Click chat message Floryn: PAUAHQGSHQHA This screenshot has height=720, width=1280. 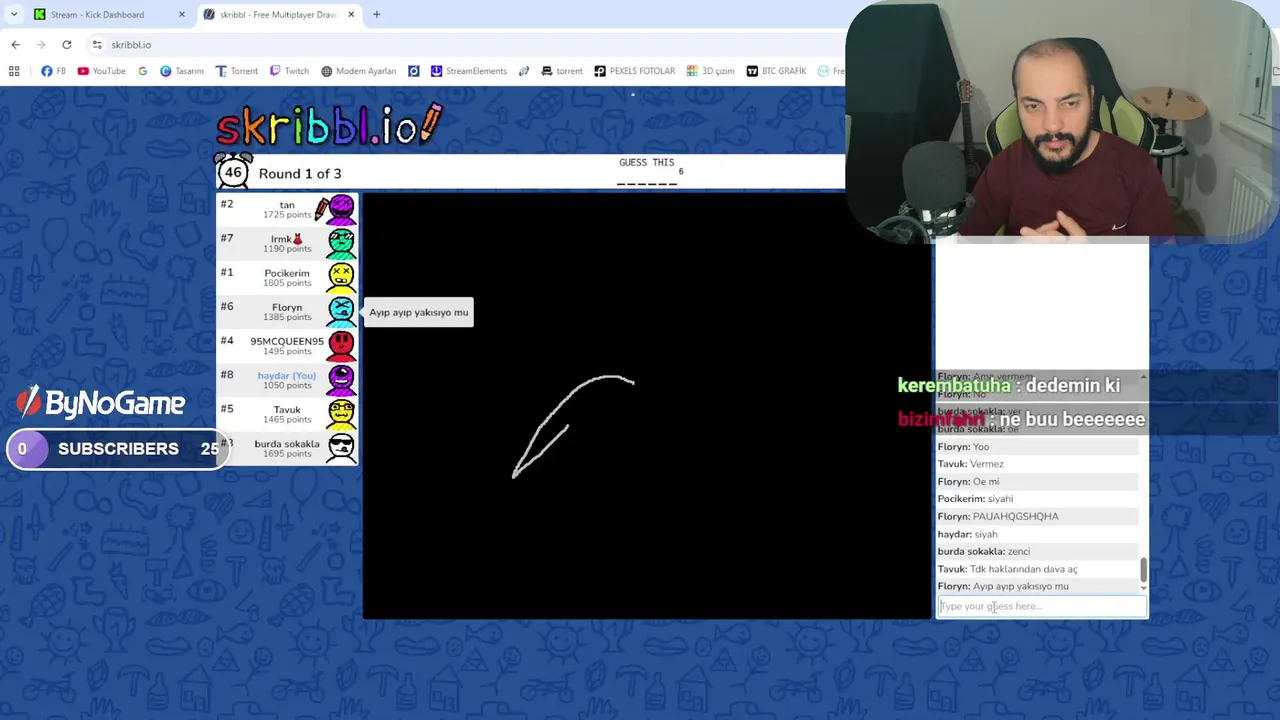(x=997, y=516)
